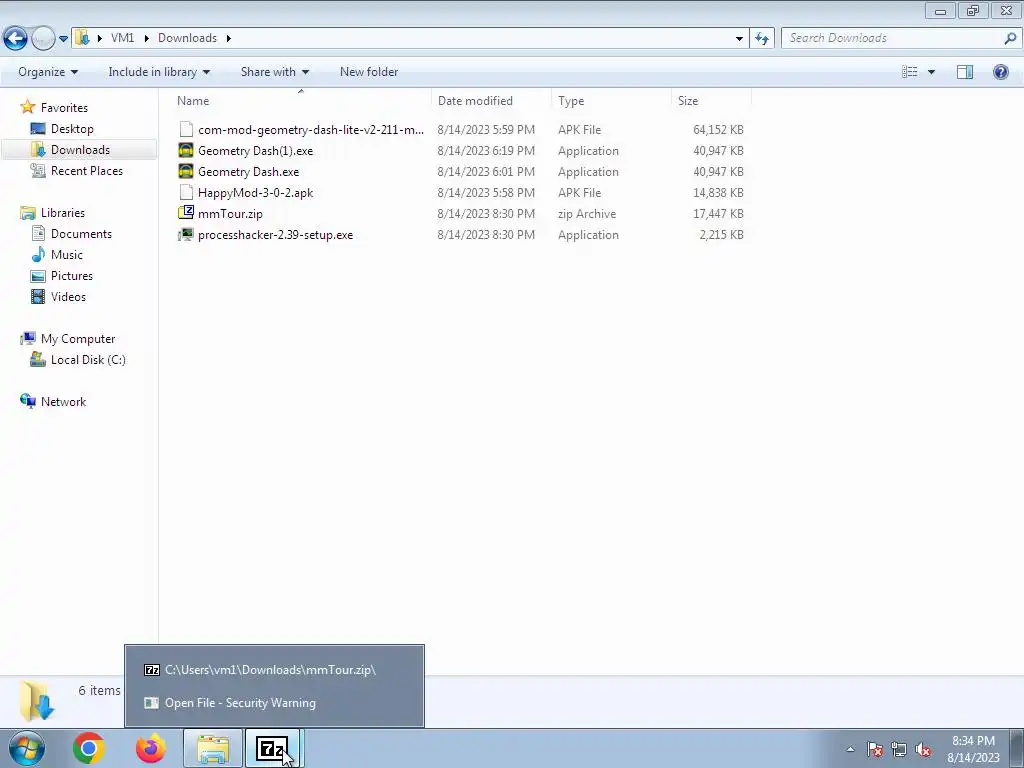Switch to the mmTour.zip 7-Zip window preview
Image resolution: width=1024 pixels, height=768 pixels.
click(x=274, y=669)
